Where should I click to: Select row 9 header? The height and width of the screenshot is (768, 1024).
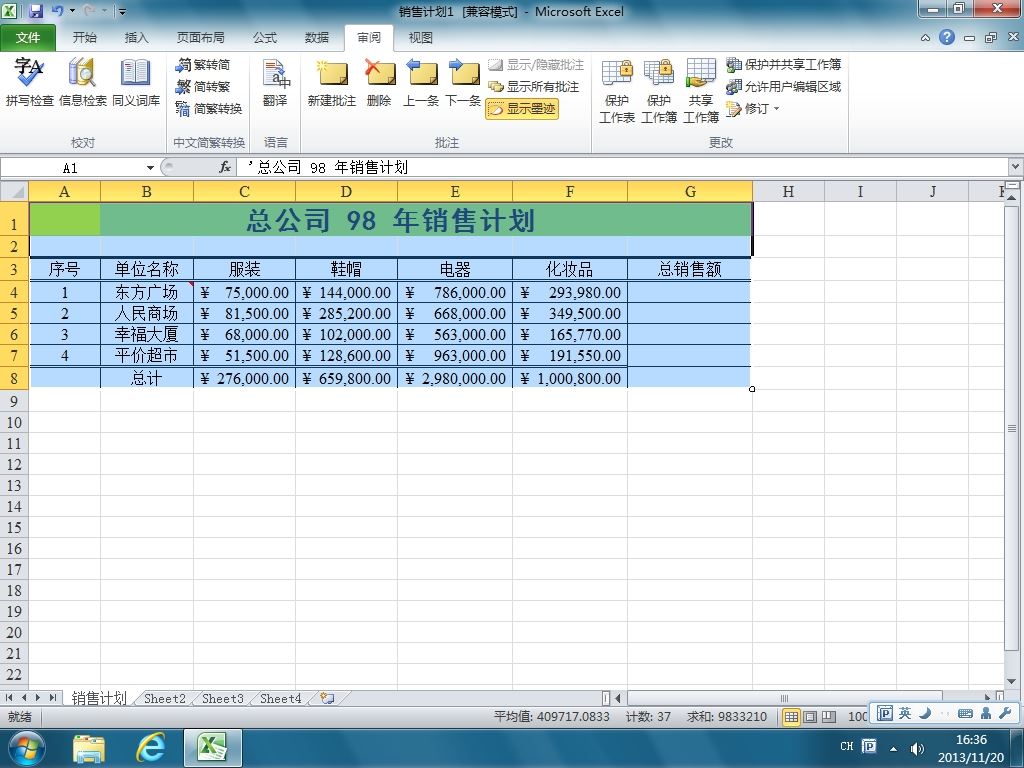coord(14,401)
